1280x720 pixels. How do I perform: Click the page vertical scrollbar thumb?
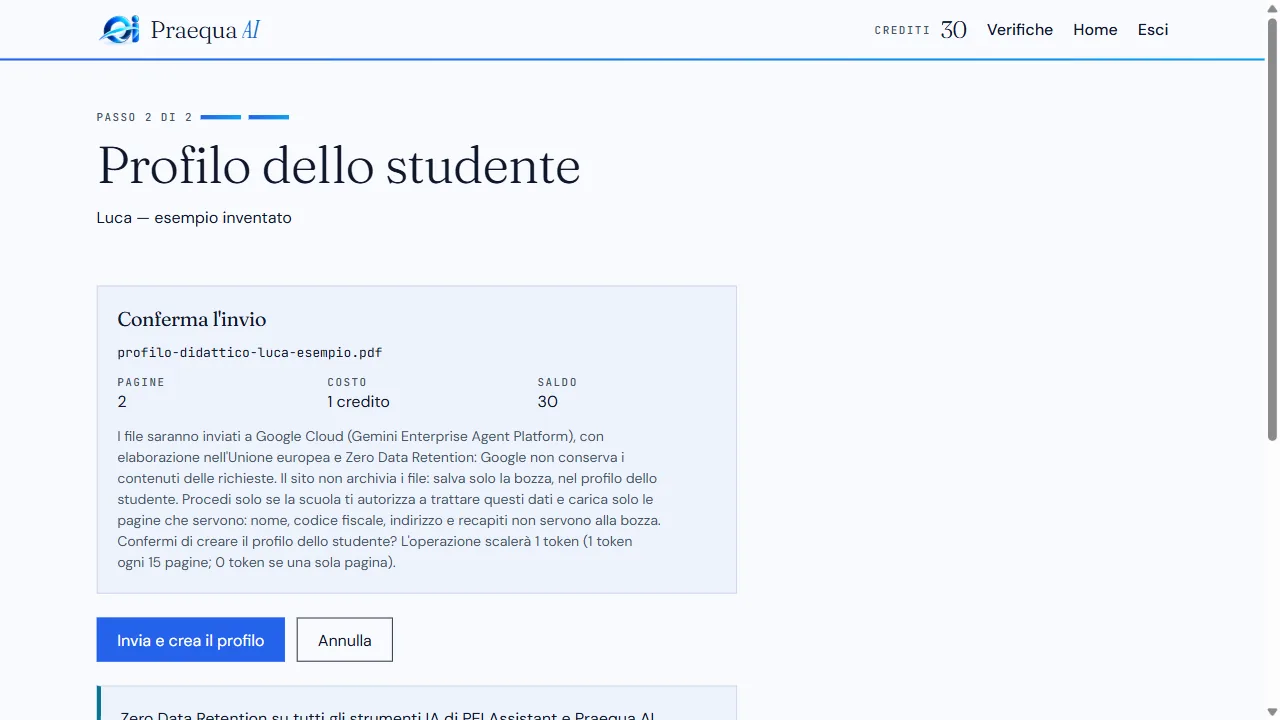coord(1272,228)
